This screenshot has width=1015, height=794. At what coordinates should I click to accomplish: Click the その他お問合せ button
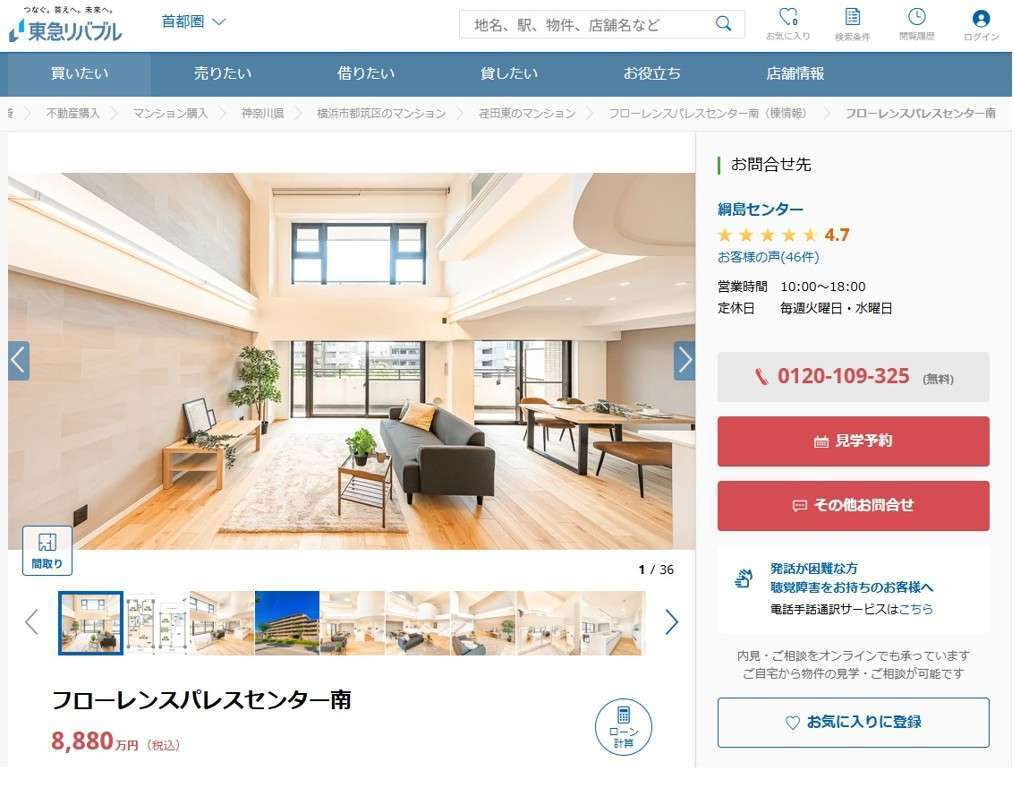pos(853,505)
